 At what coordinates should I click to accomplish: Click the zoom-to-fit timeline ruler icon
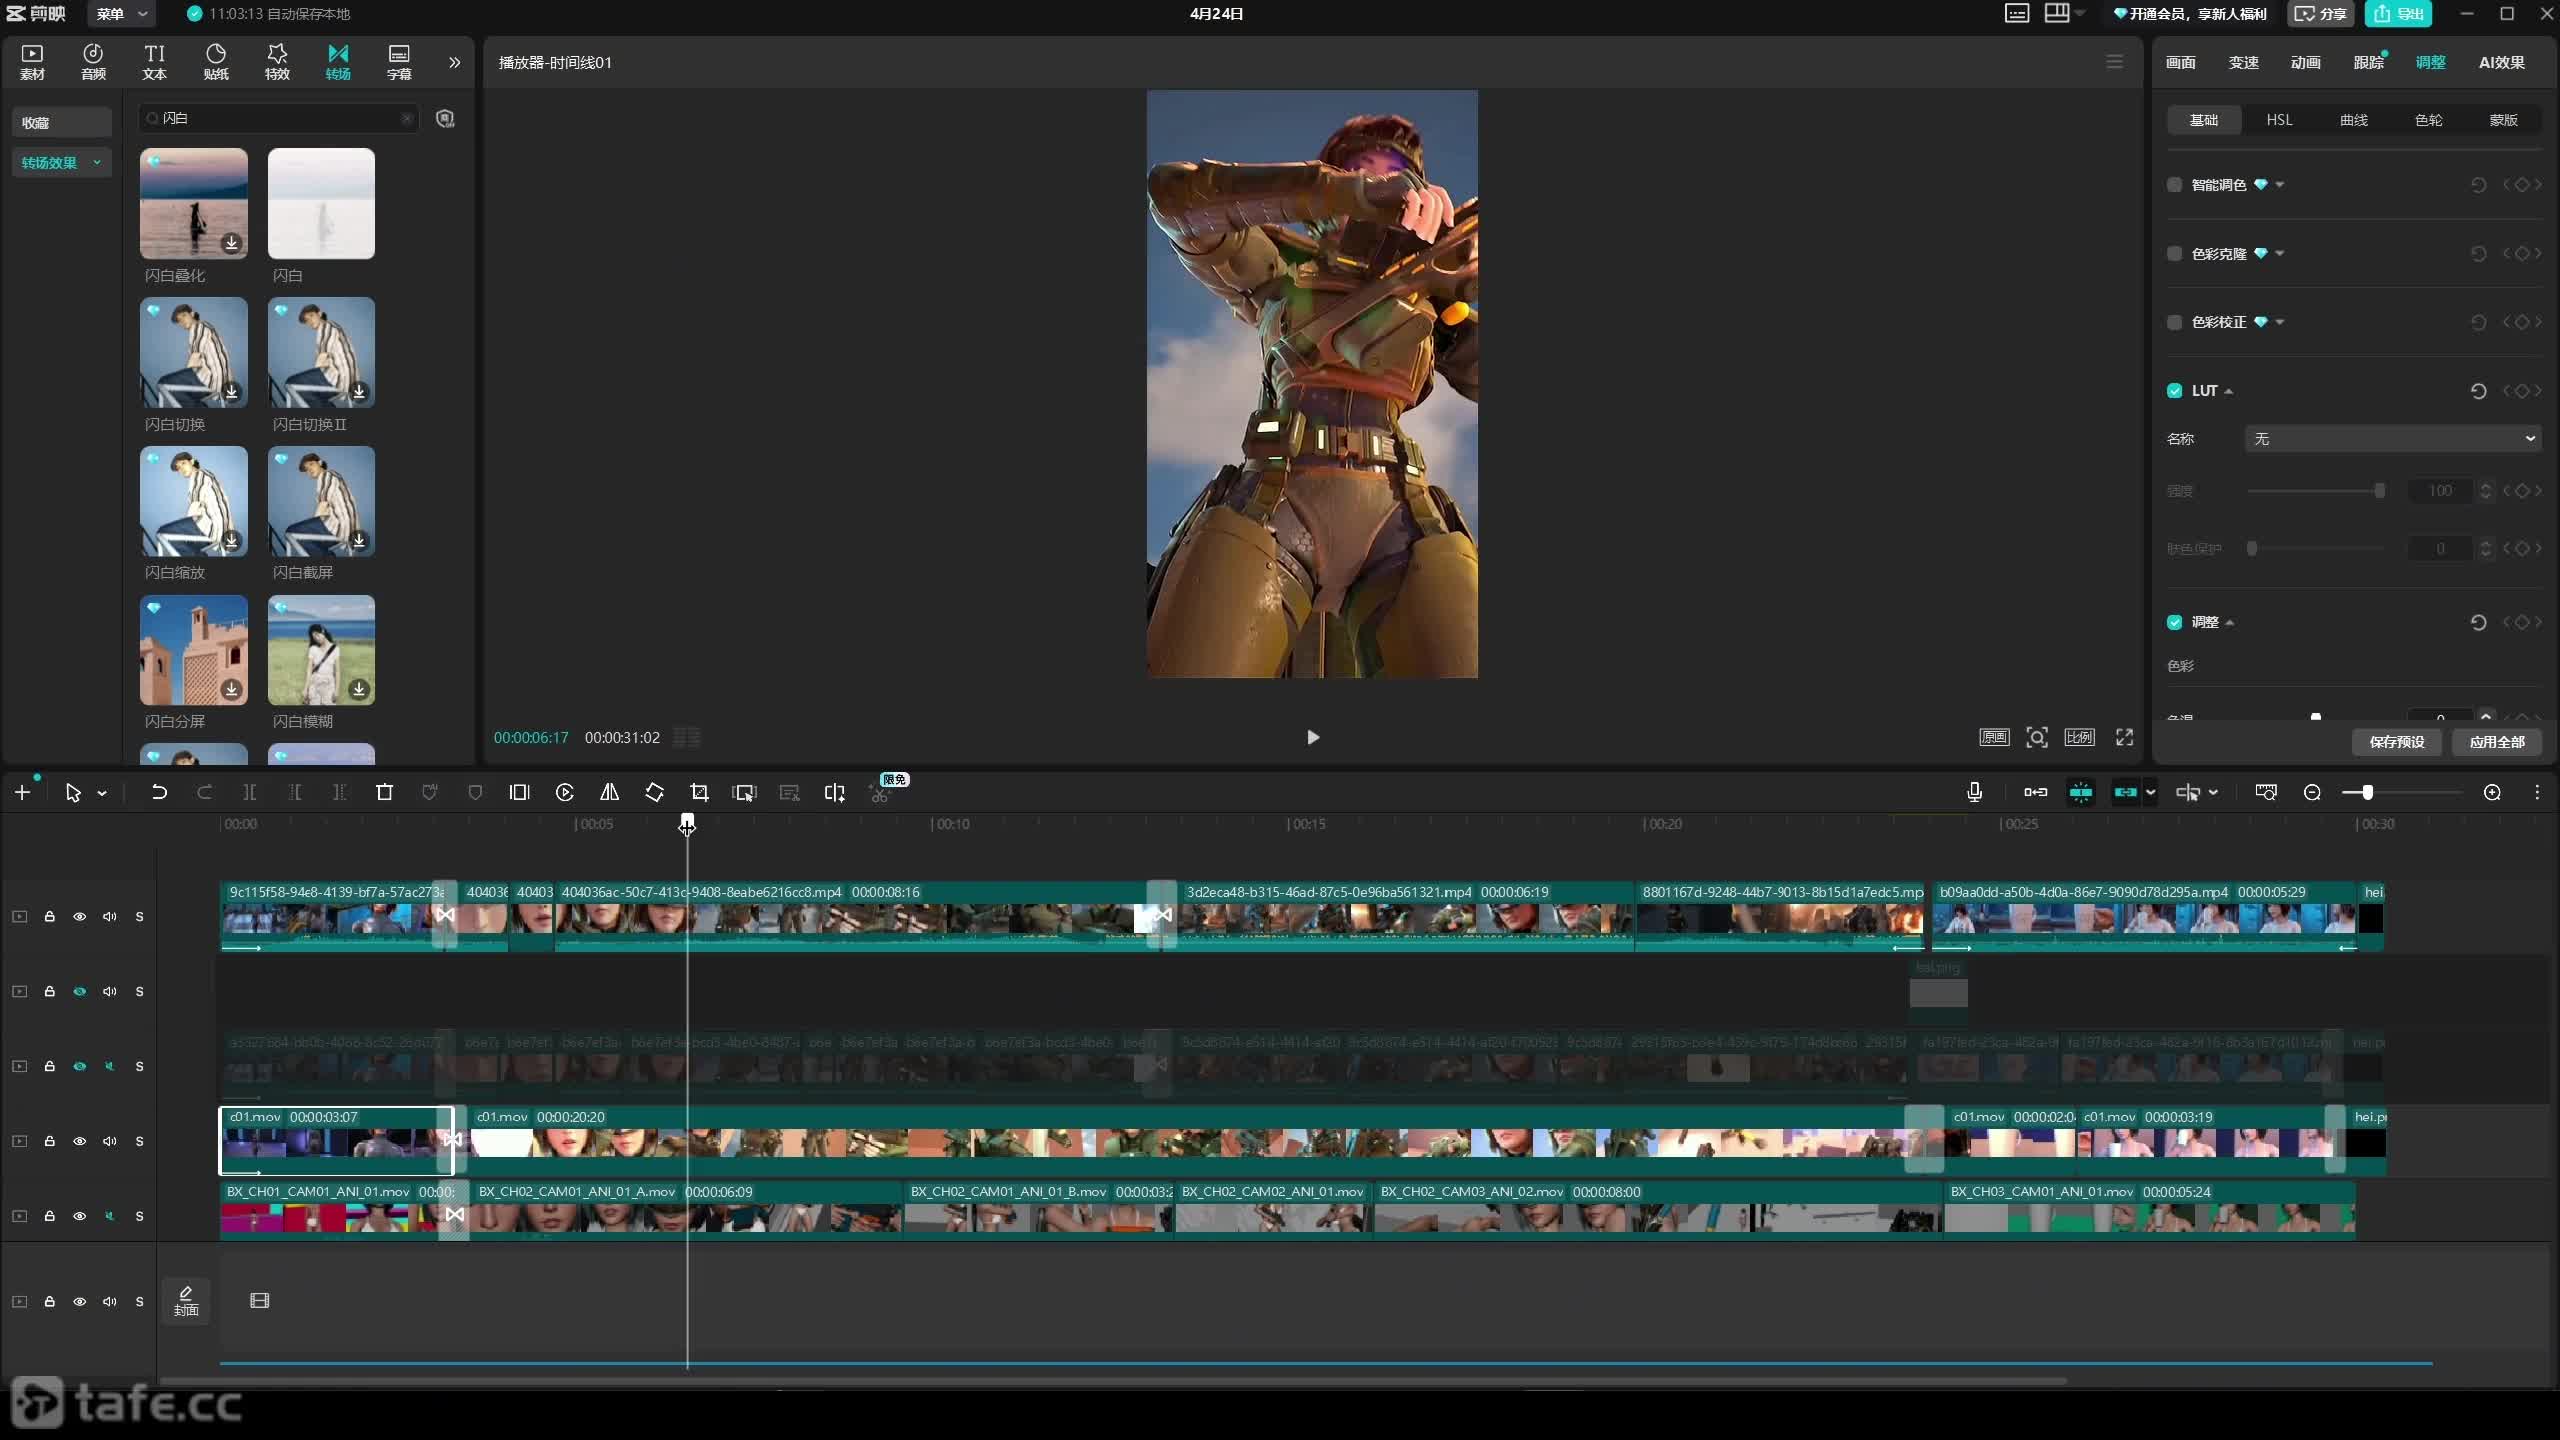click(x=2266, y=792)
